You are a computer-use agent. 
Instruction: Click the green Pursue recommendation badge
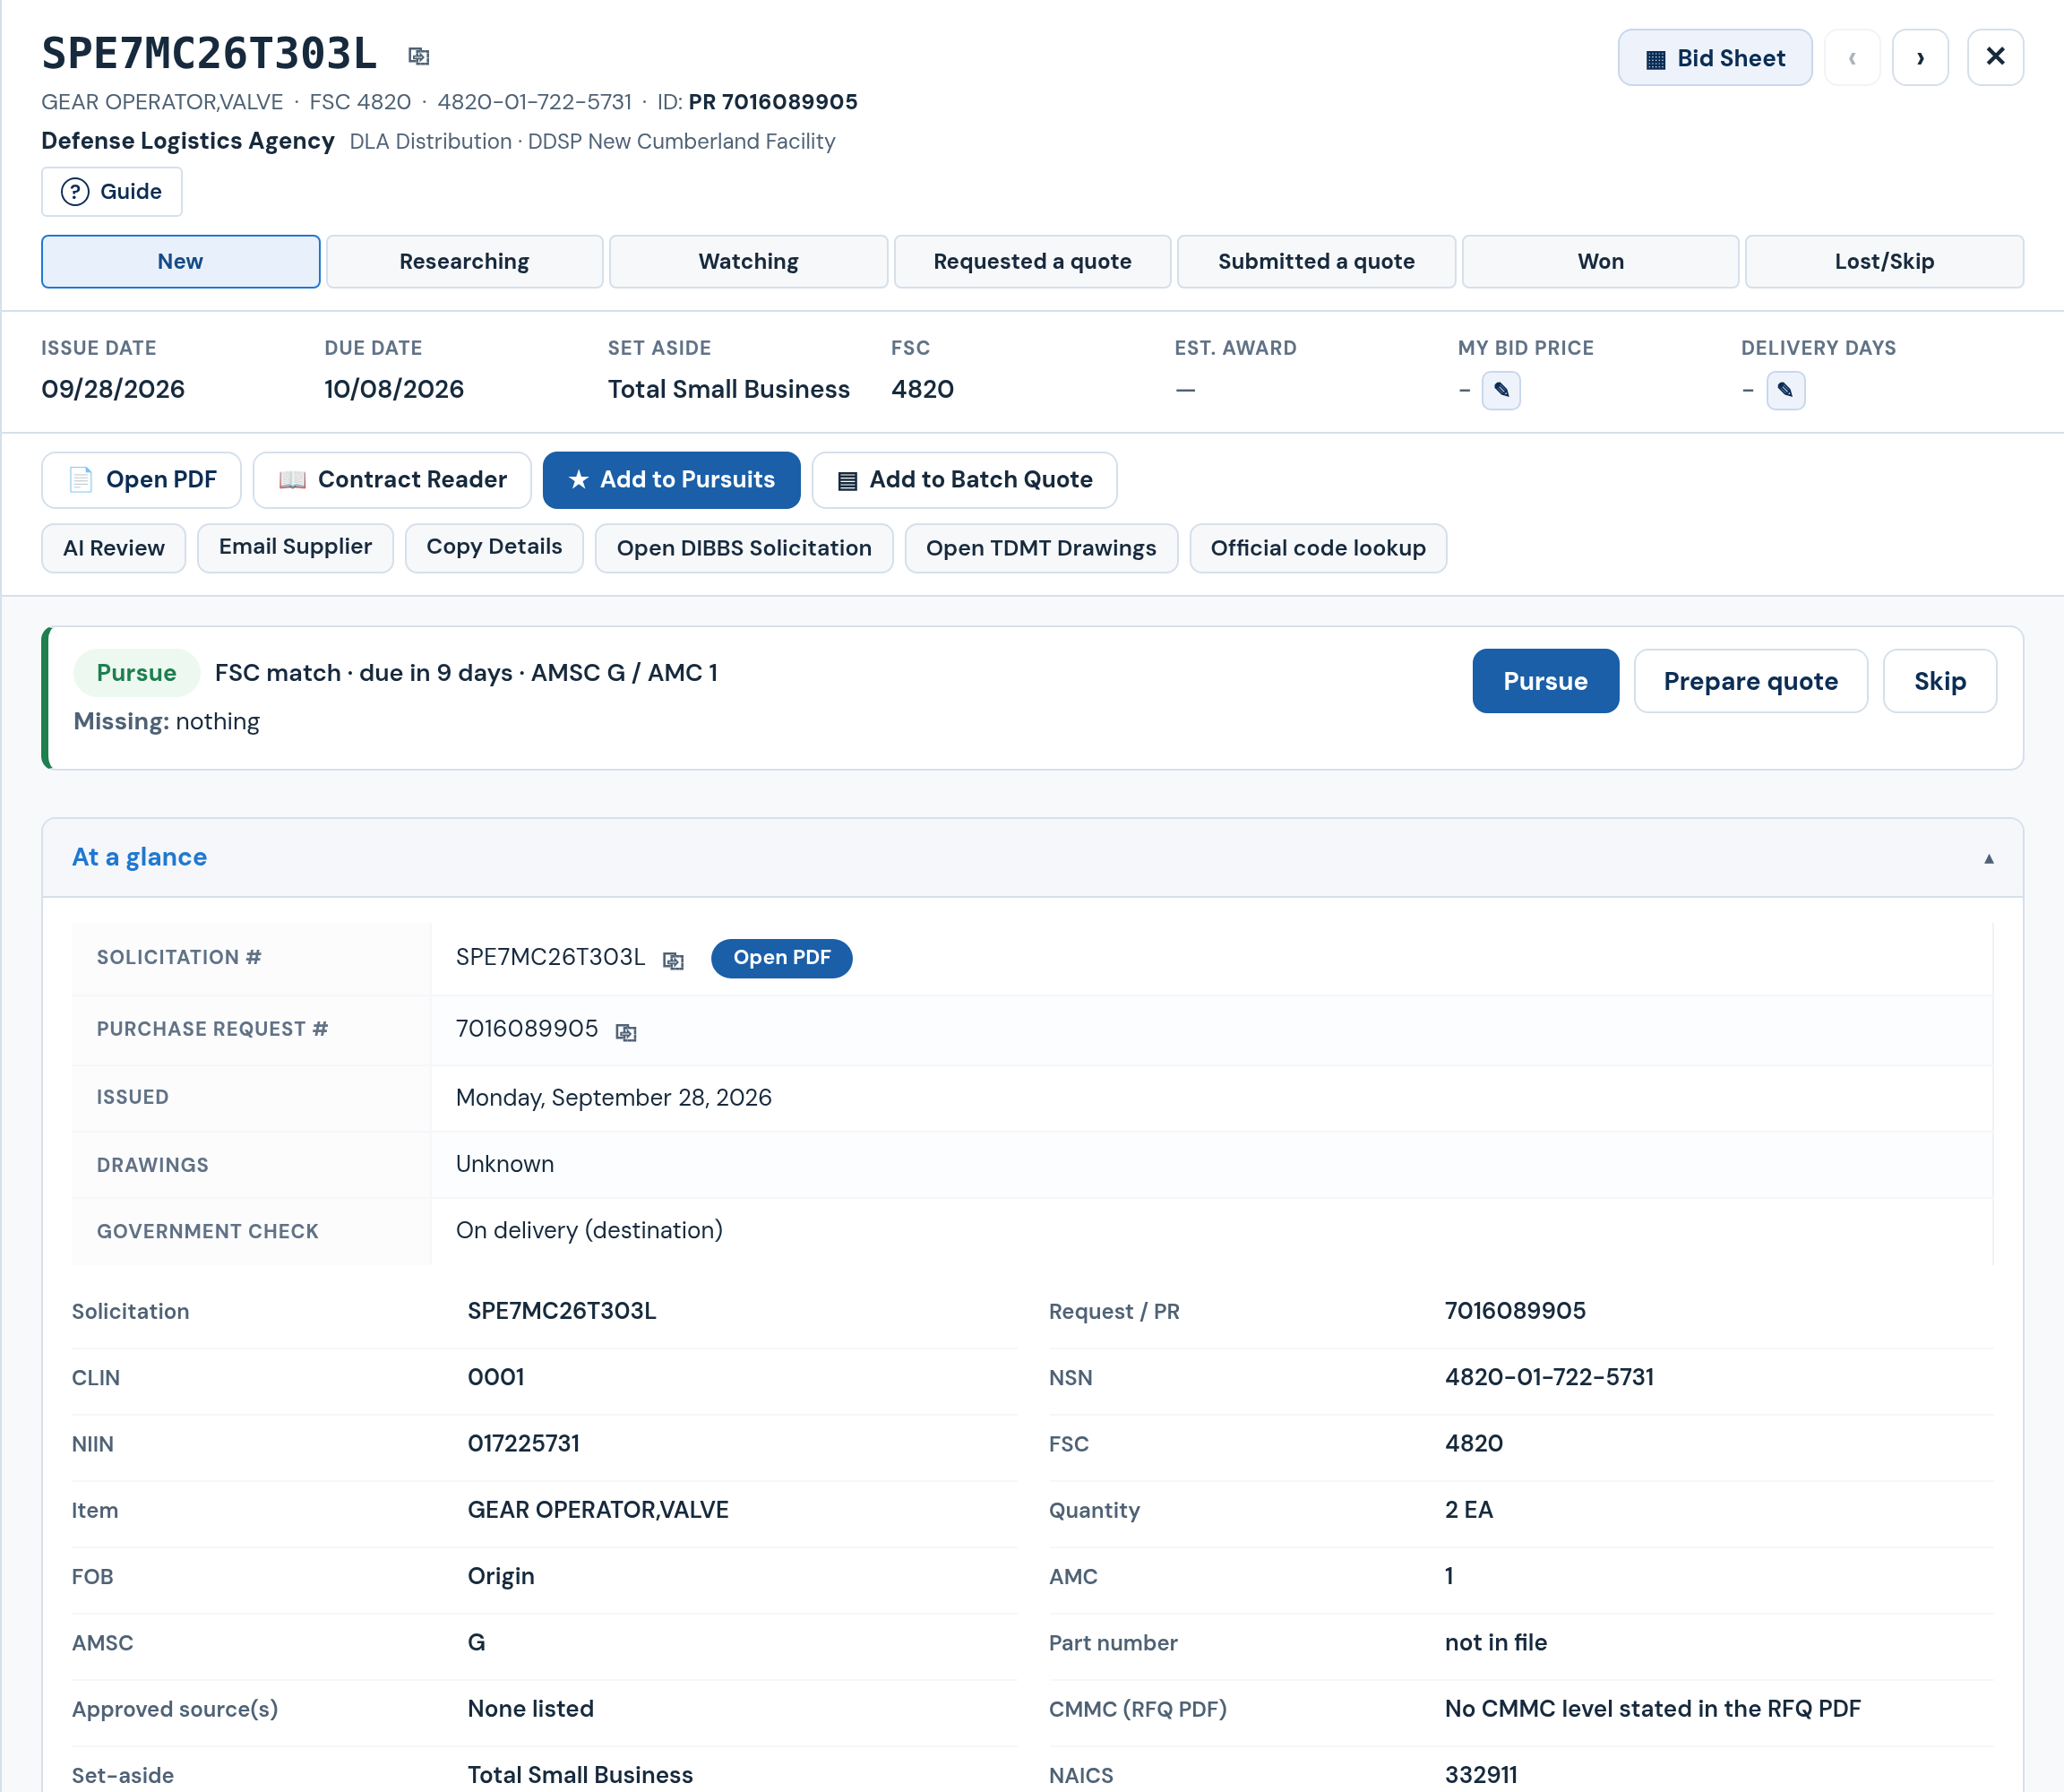pyautogui.click(x=136, y=673)
